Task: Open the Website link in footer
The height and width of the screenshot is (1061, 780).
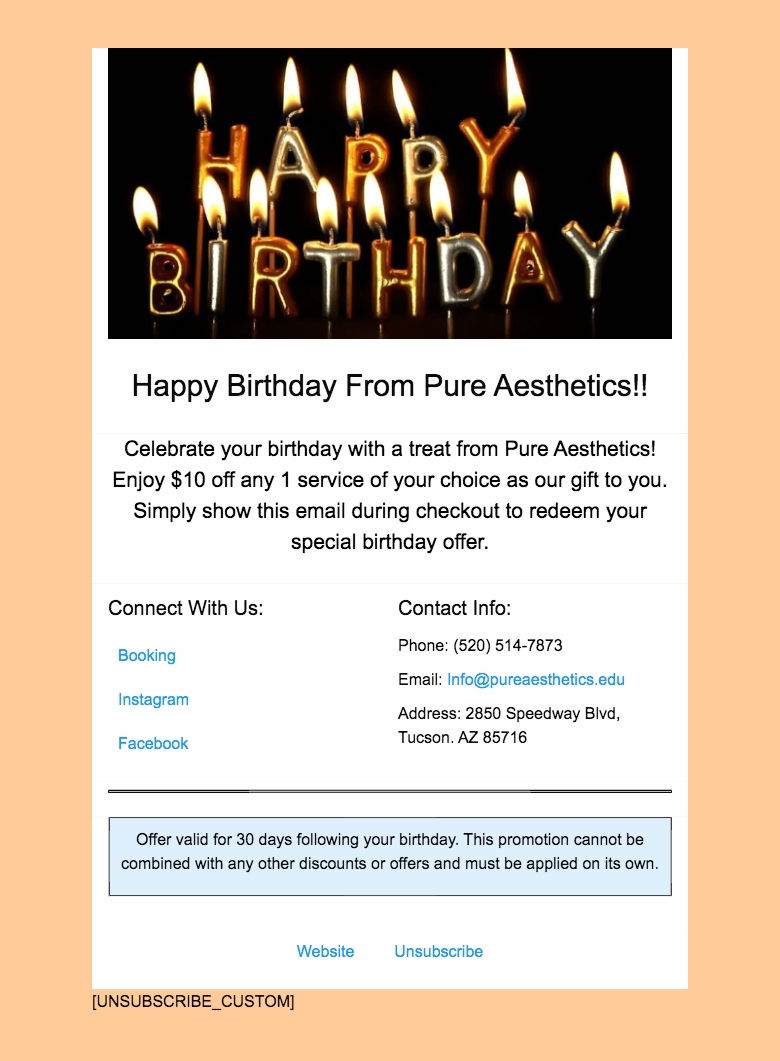Action: tap(325, 952)
